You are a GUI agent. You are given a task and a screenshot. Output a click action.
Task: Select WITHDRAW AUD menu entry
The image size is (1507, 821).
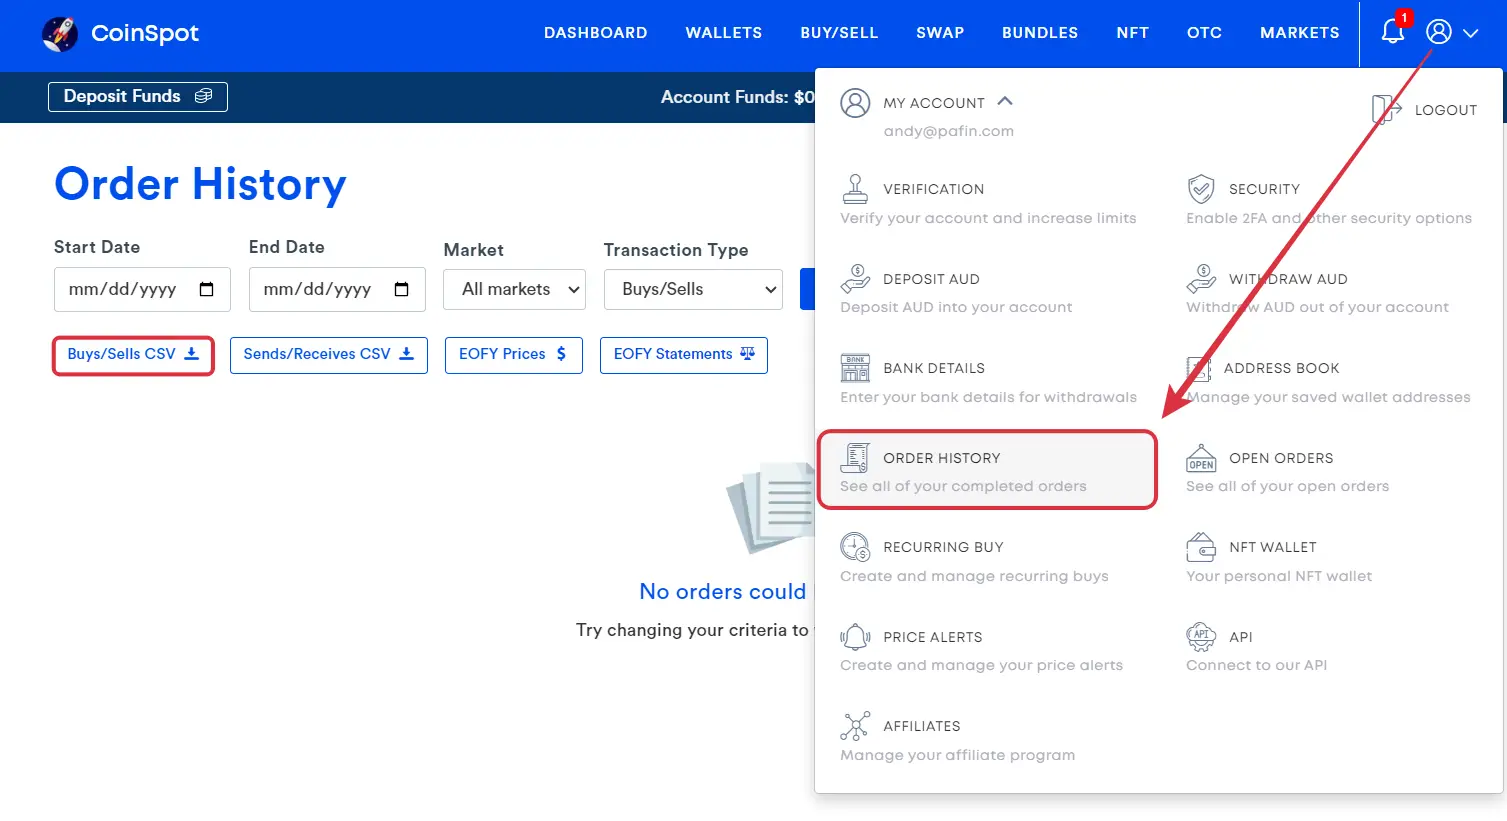click(x=1288, y=279)
